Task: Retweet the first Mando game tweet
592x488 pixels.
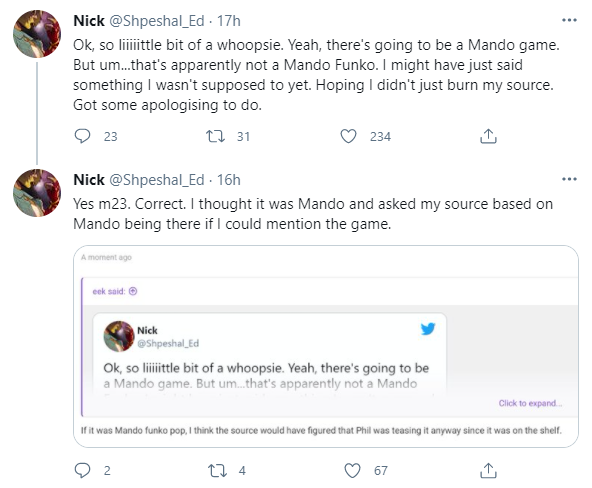Action: coord(215,136)
